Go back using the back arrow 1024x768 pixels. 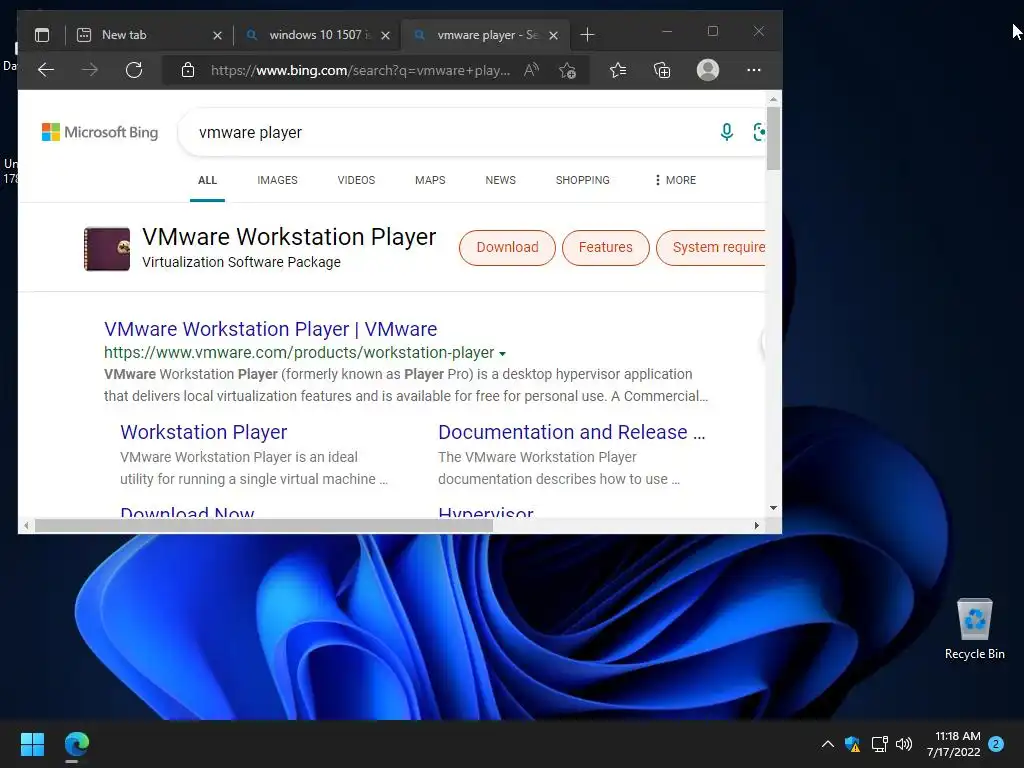point(46,70)
